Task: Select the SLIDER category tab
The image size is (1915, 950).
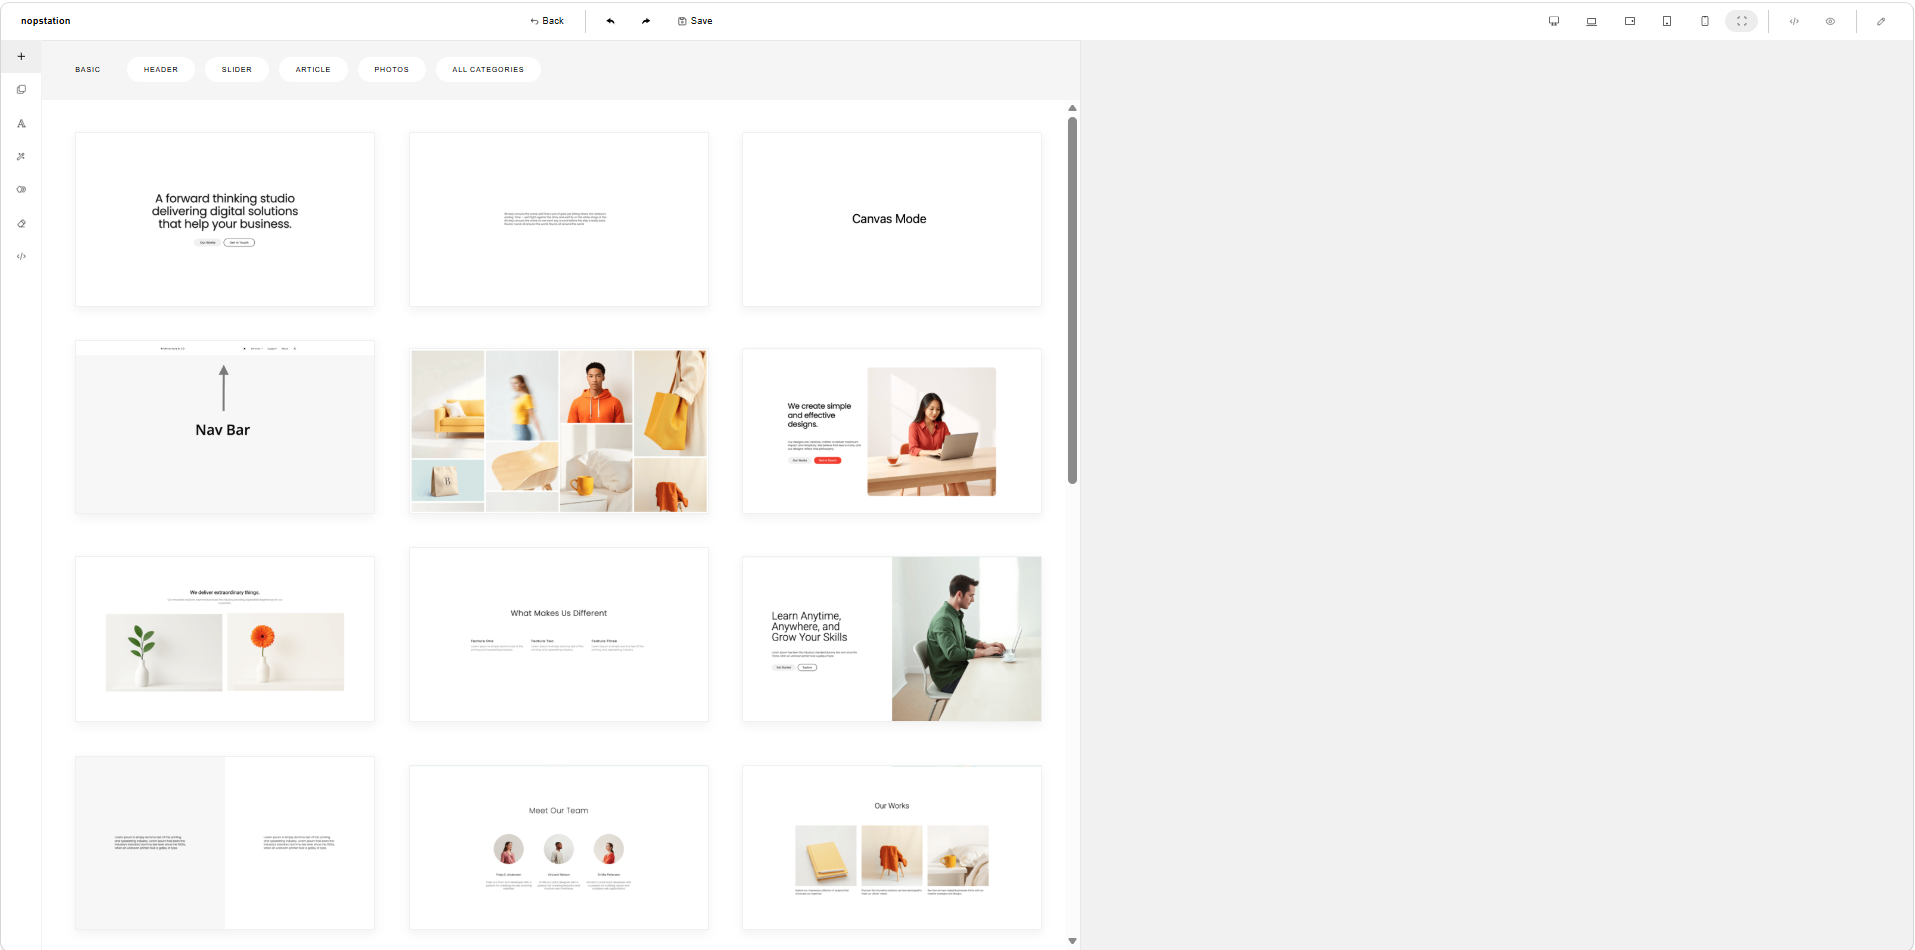Action: tap(237, 69)
